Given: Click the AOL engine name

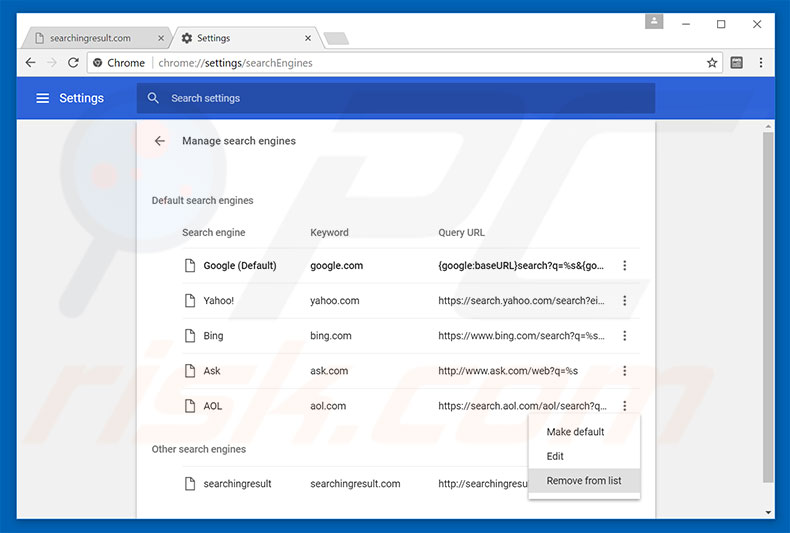Looking at the screenshot, I should (x=213, y=406).
